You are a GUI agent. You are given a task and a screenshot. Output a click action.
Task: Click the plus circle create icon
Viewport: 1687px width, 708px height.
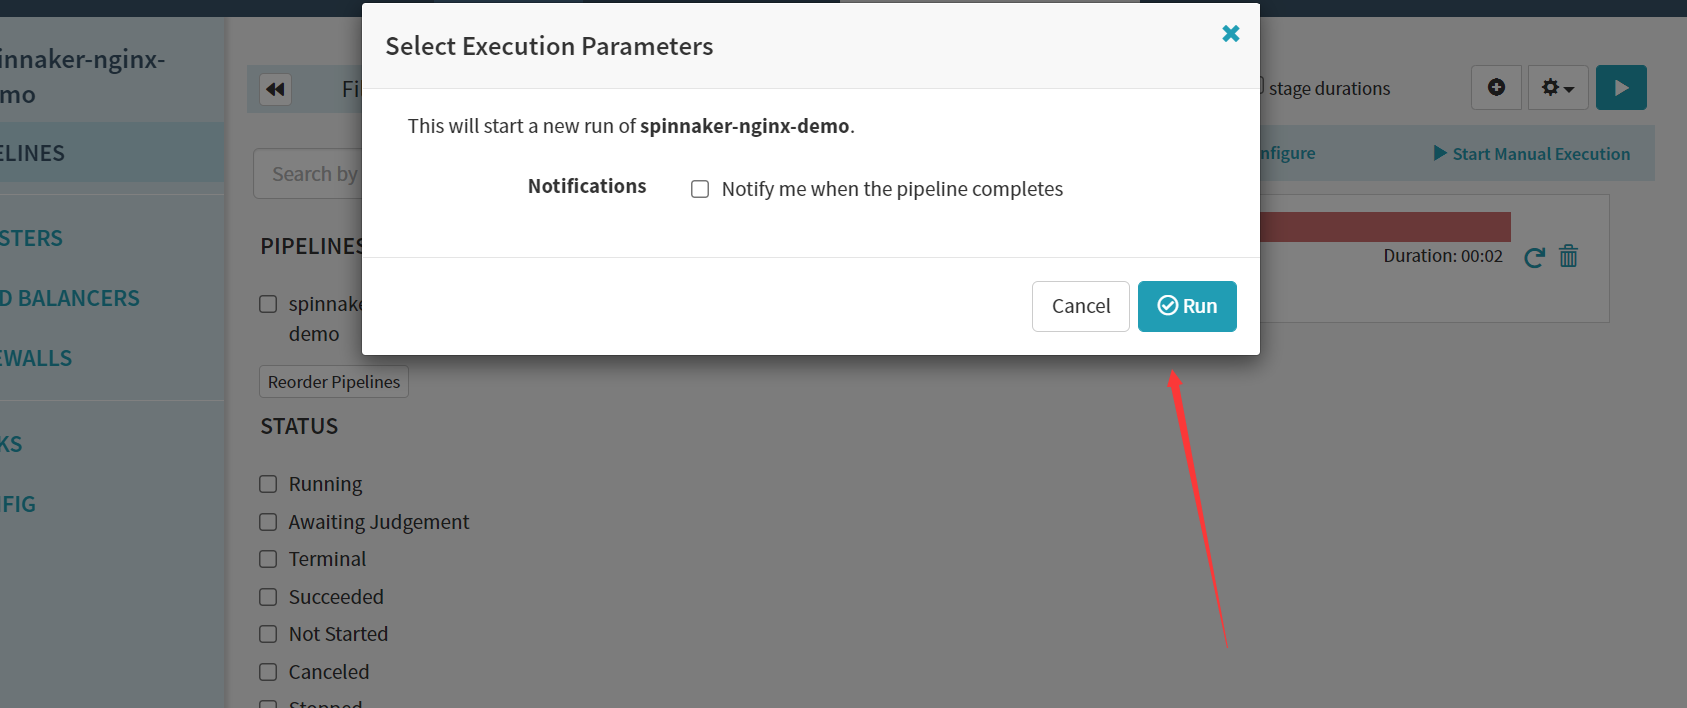[x=1496, y=88]
